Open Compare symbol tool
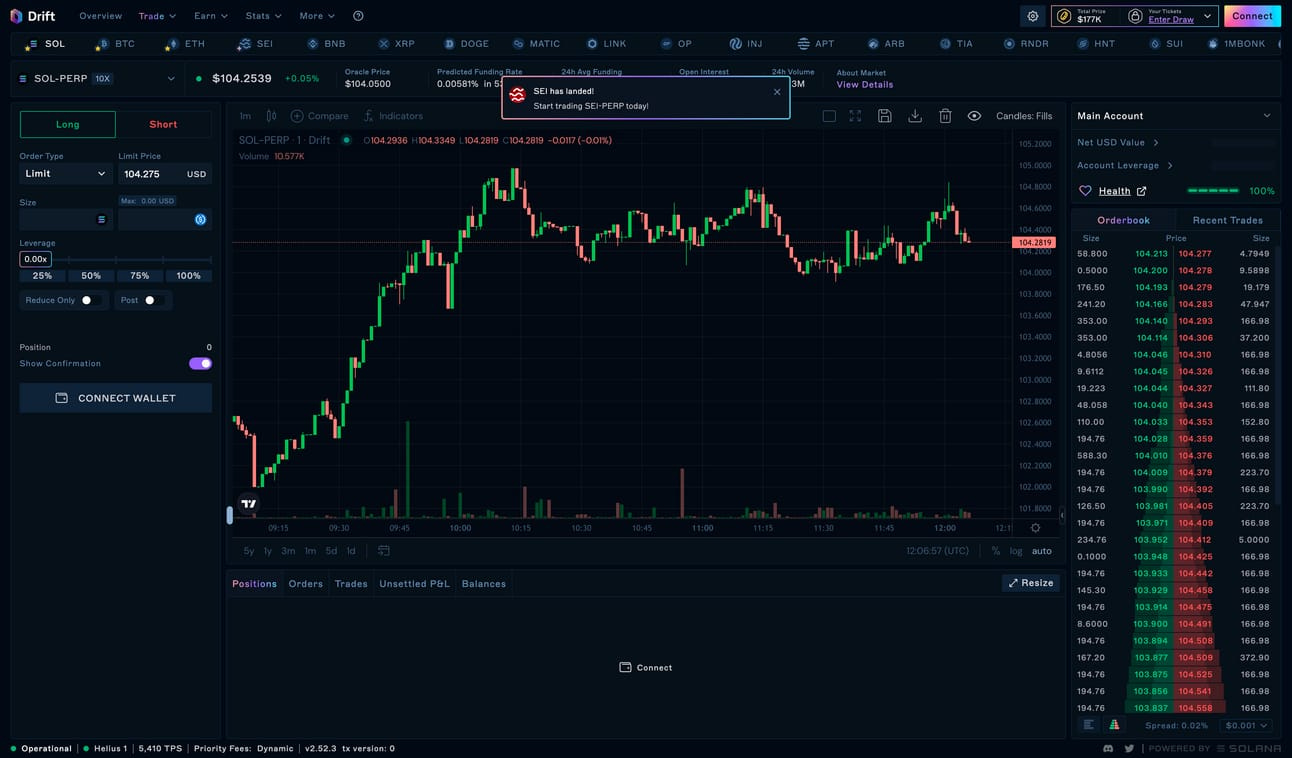 click(x=319, y=116)
